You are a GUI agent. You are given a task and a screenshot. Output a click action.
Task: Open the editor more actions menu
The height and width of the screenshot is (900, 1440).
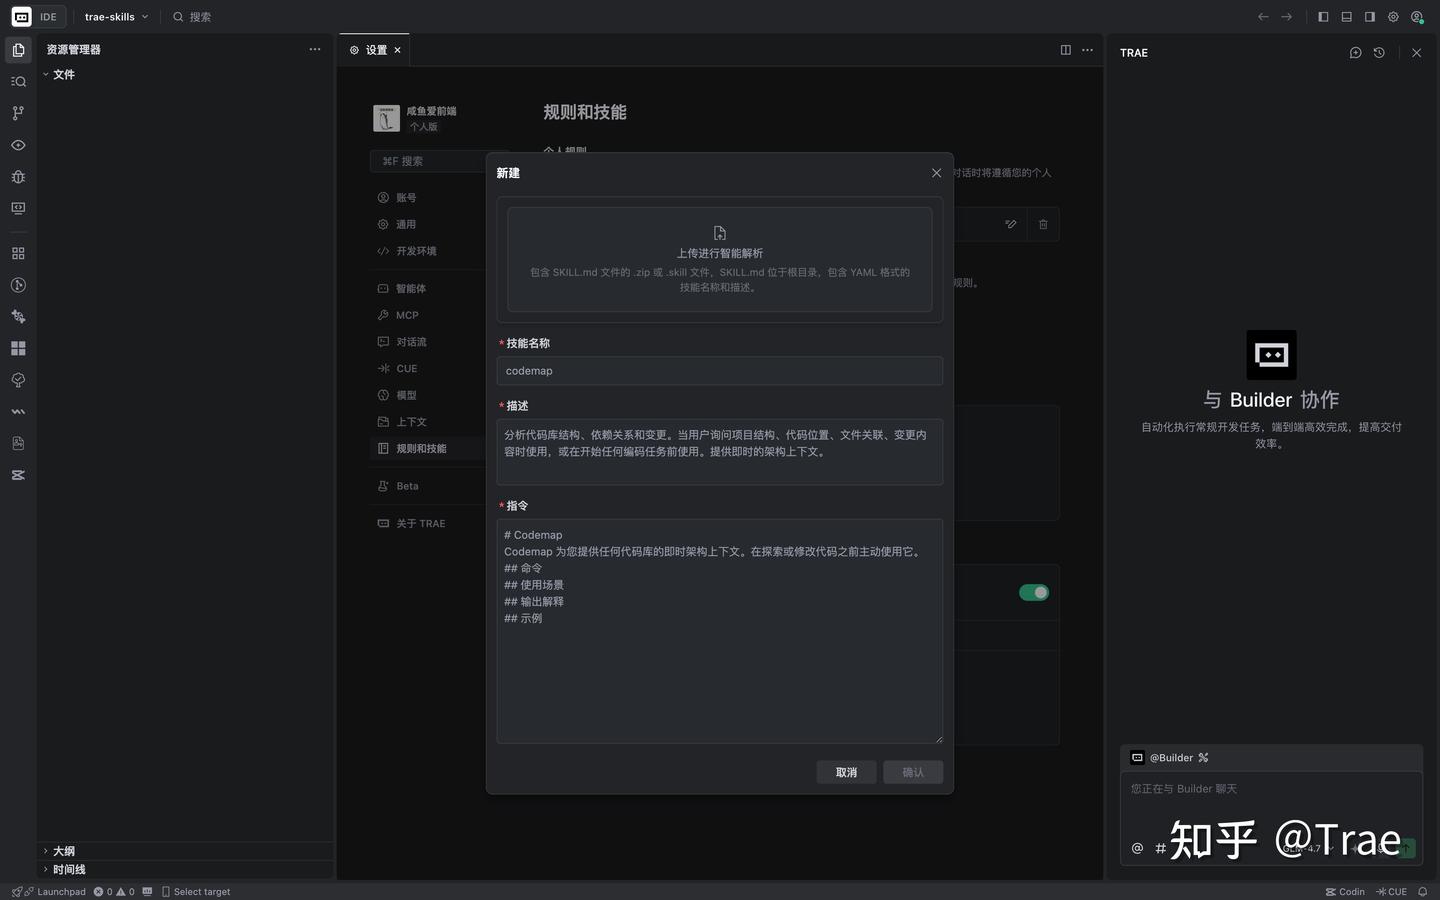pyautogui.click(x=1088, y=50)
